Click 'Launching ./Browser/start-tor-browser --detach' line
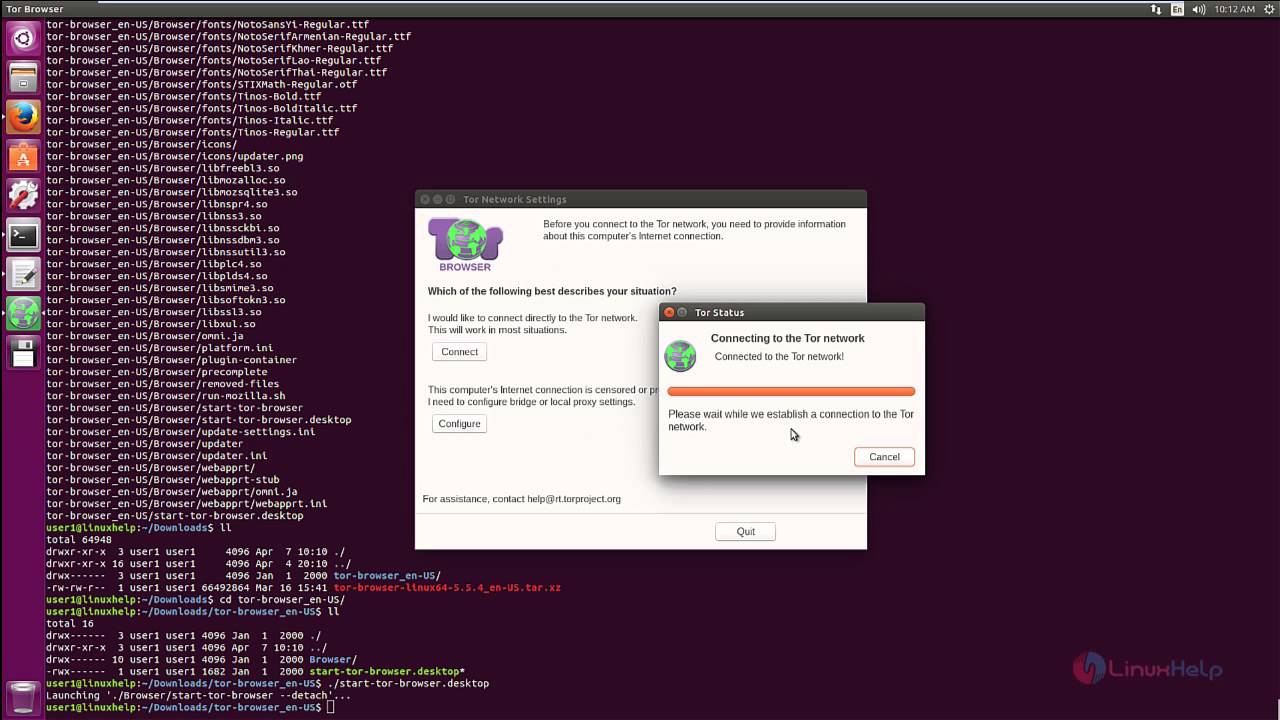 198,696
